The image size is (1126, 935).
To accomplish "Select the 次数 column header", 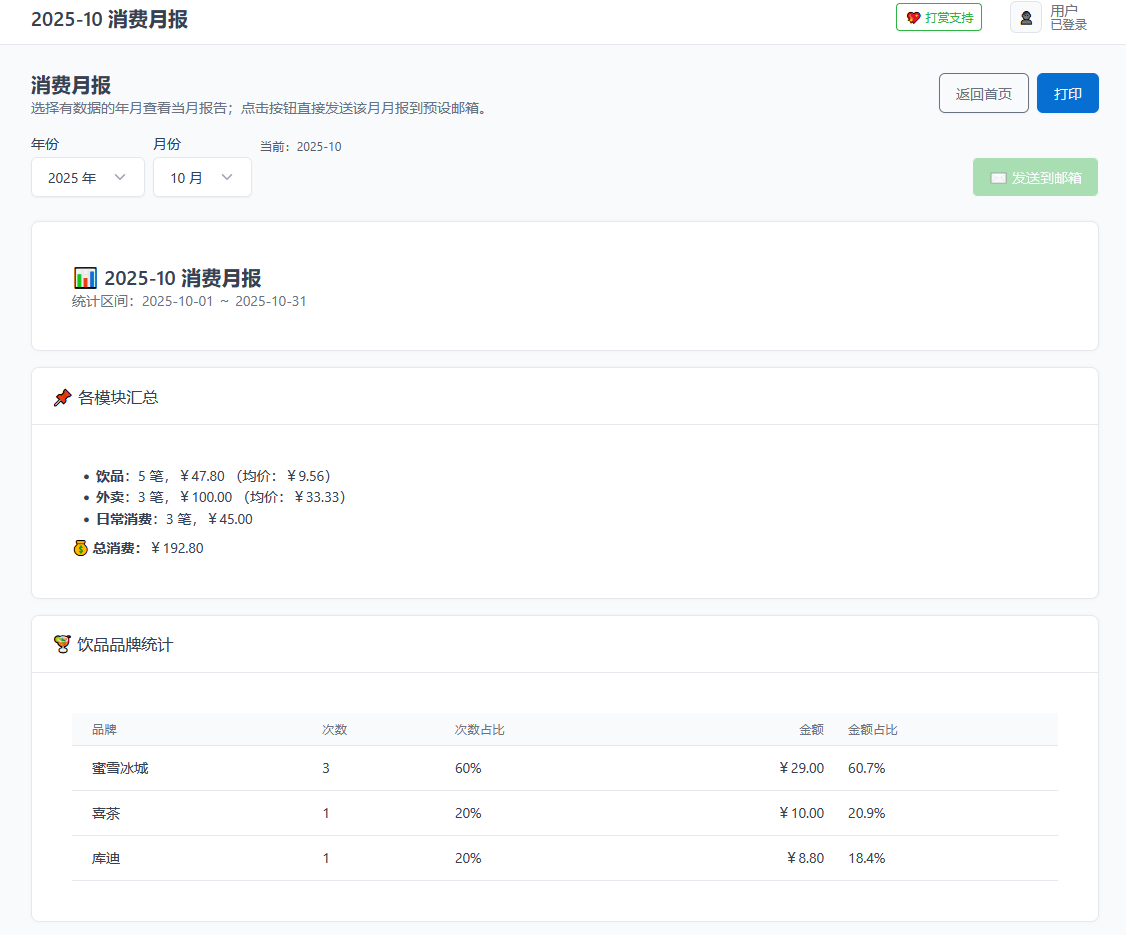I will (334, 730).
